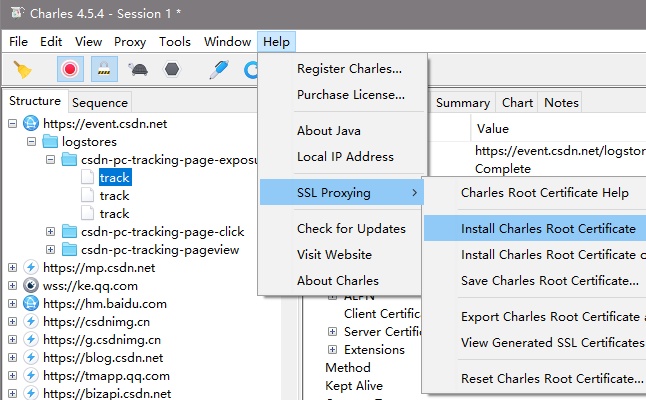Choose Register Charles... from Help menu

click(343, 68)
